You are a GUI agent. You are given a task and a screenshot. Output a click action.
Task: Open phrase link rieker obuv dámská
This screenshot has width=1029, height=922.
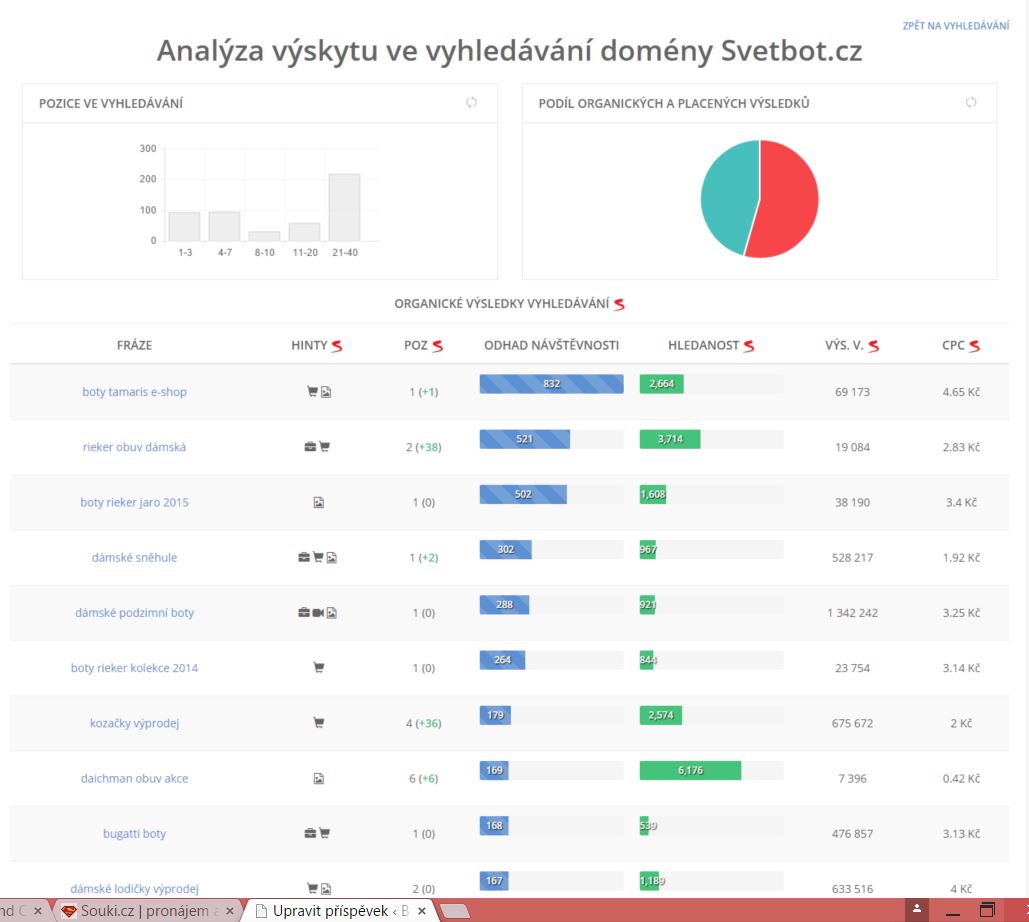coord(135,447)
